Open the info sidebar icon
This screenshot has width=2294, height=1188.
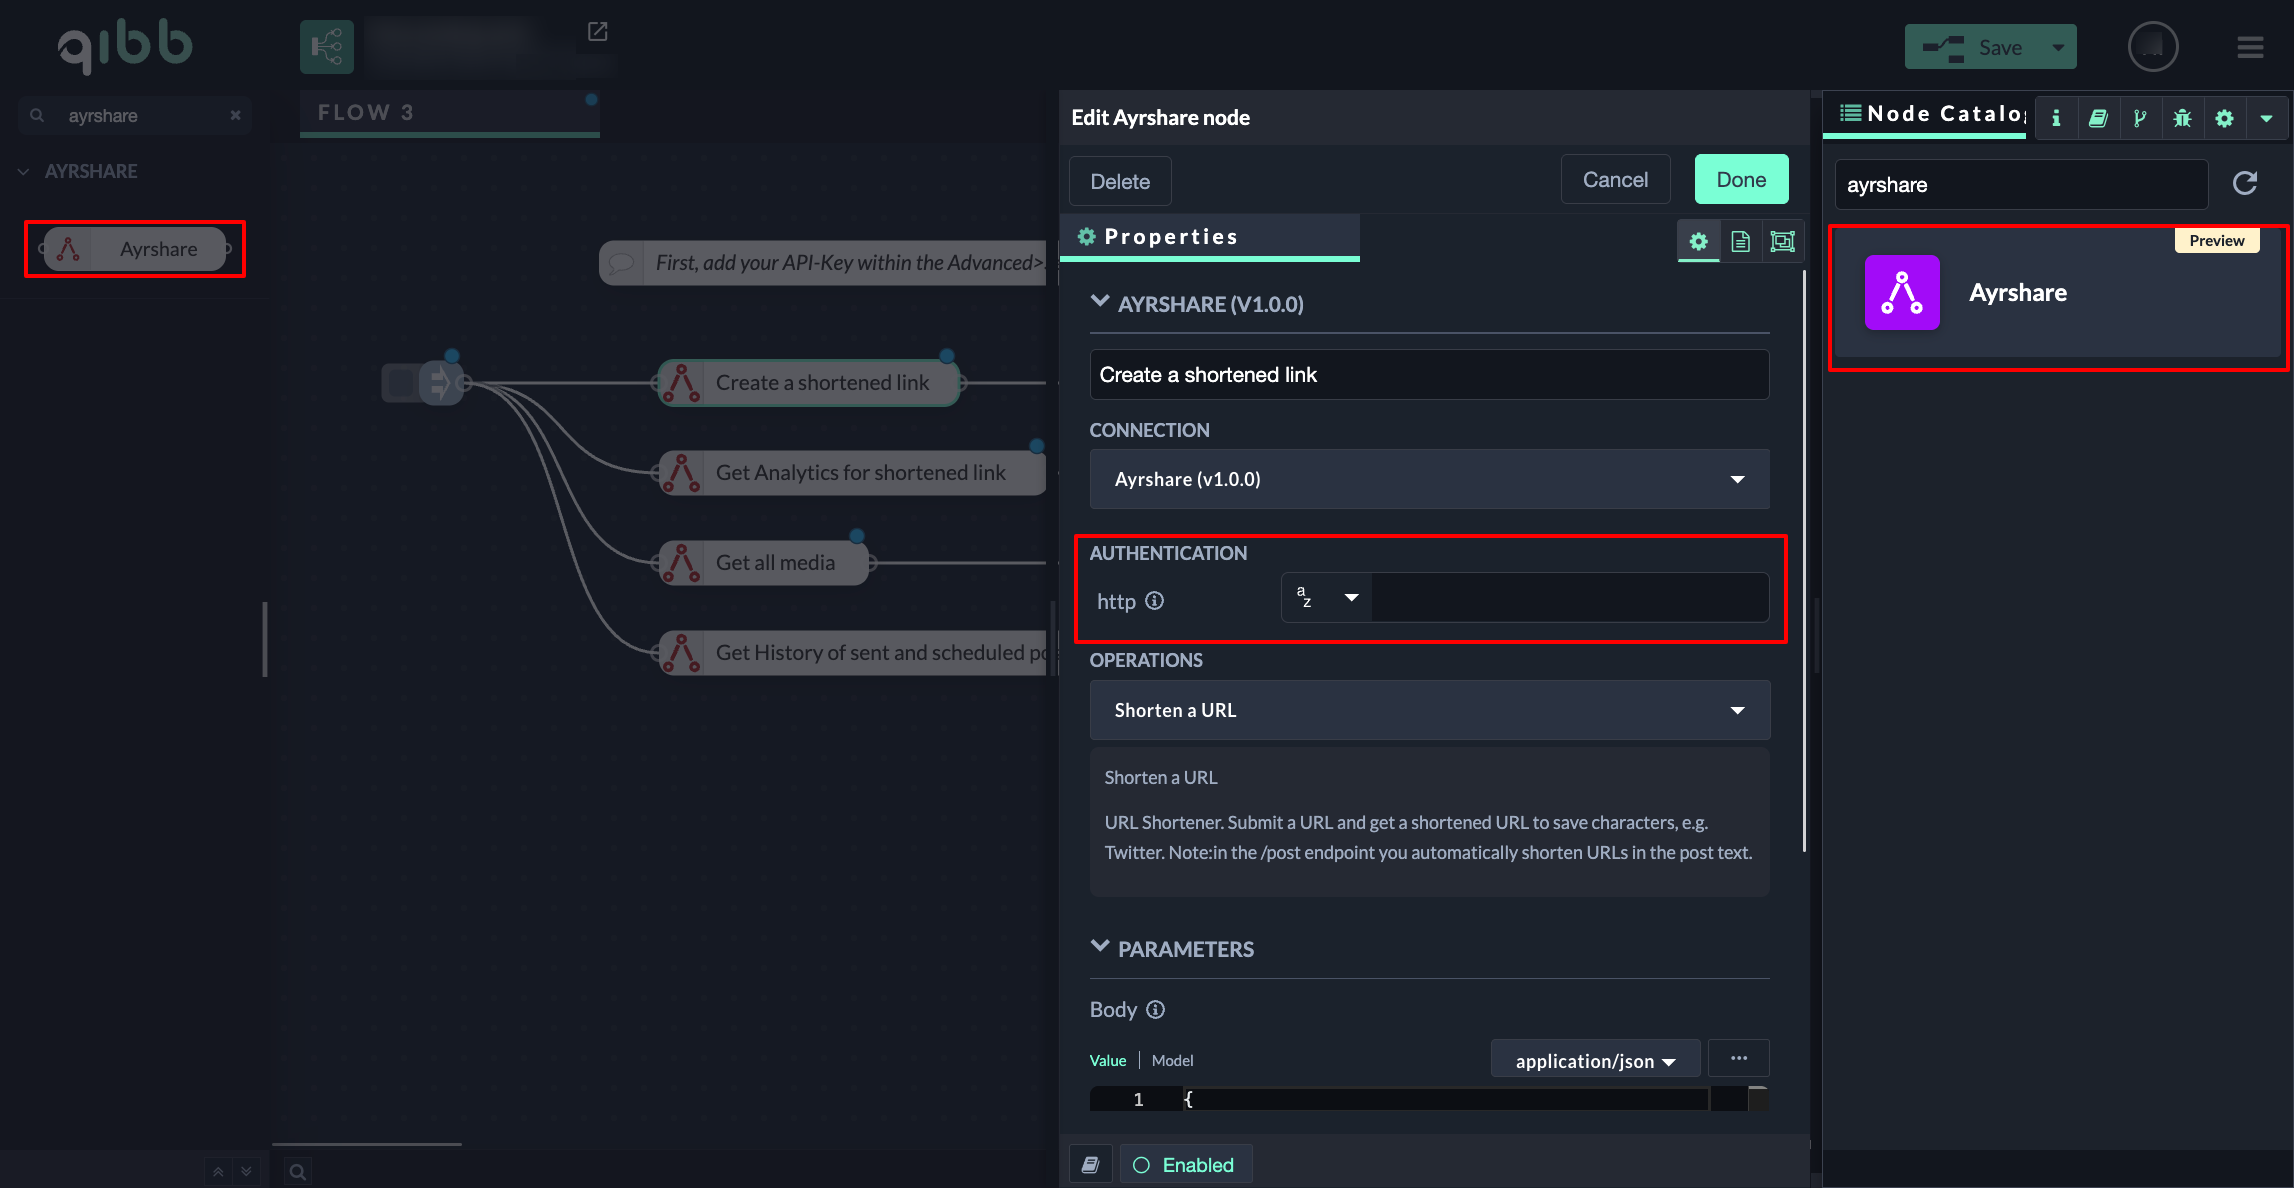click(2056, 118)
